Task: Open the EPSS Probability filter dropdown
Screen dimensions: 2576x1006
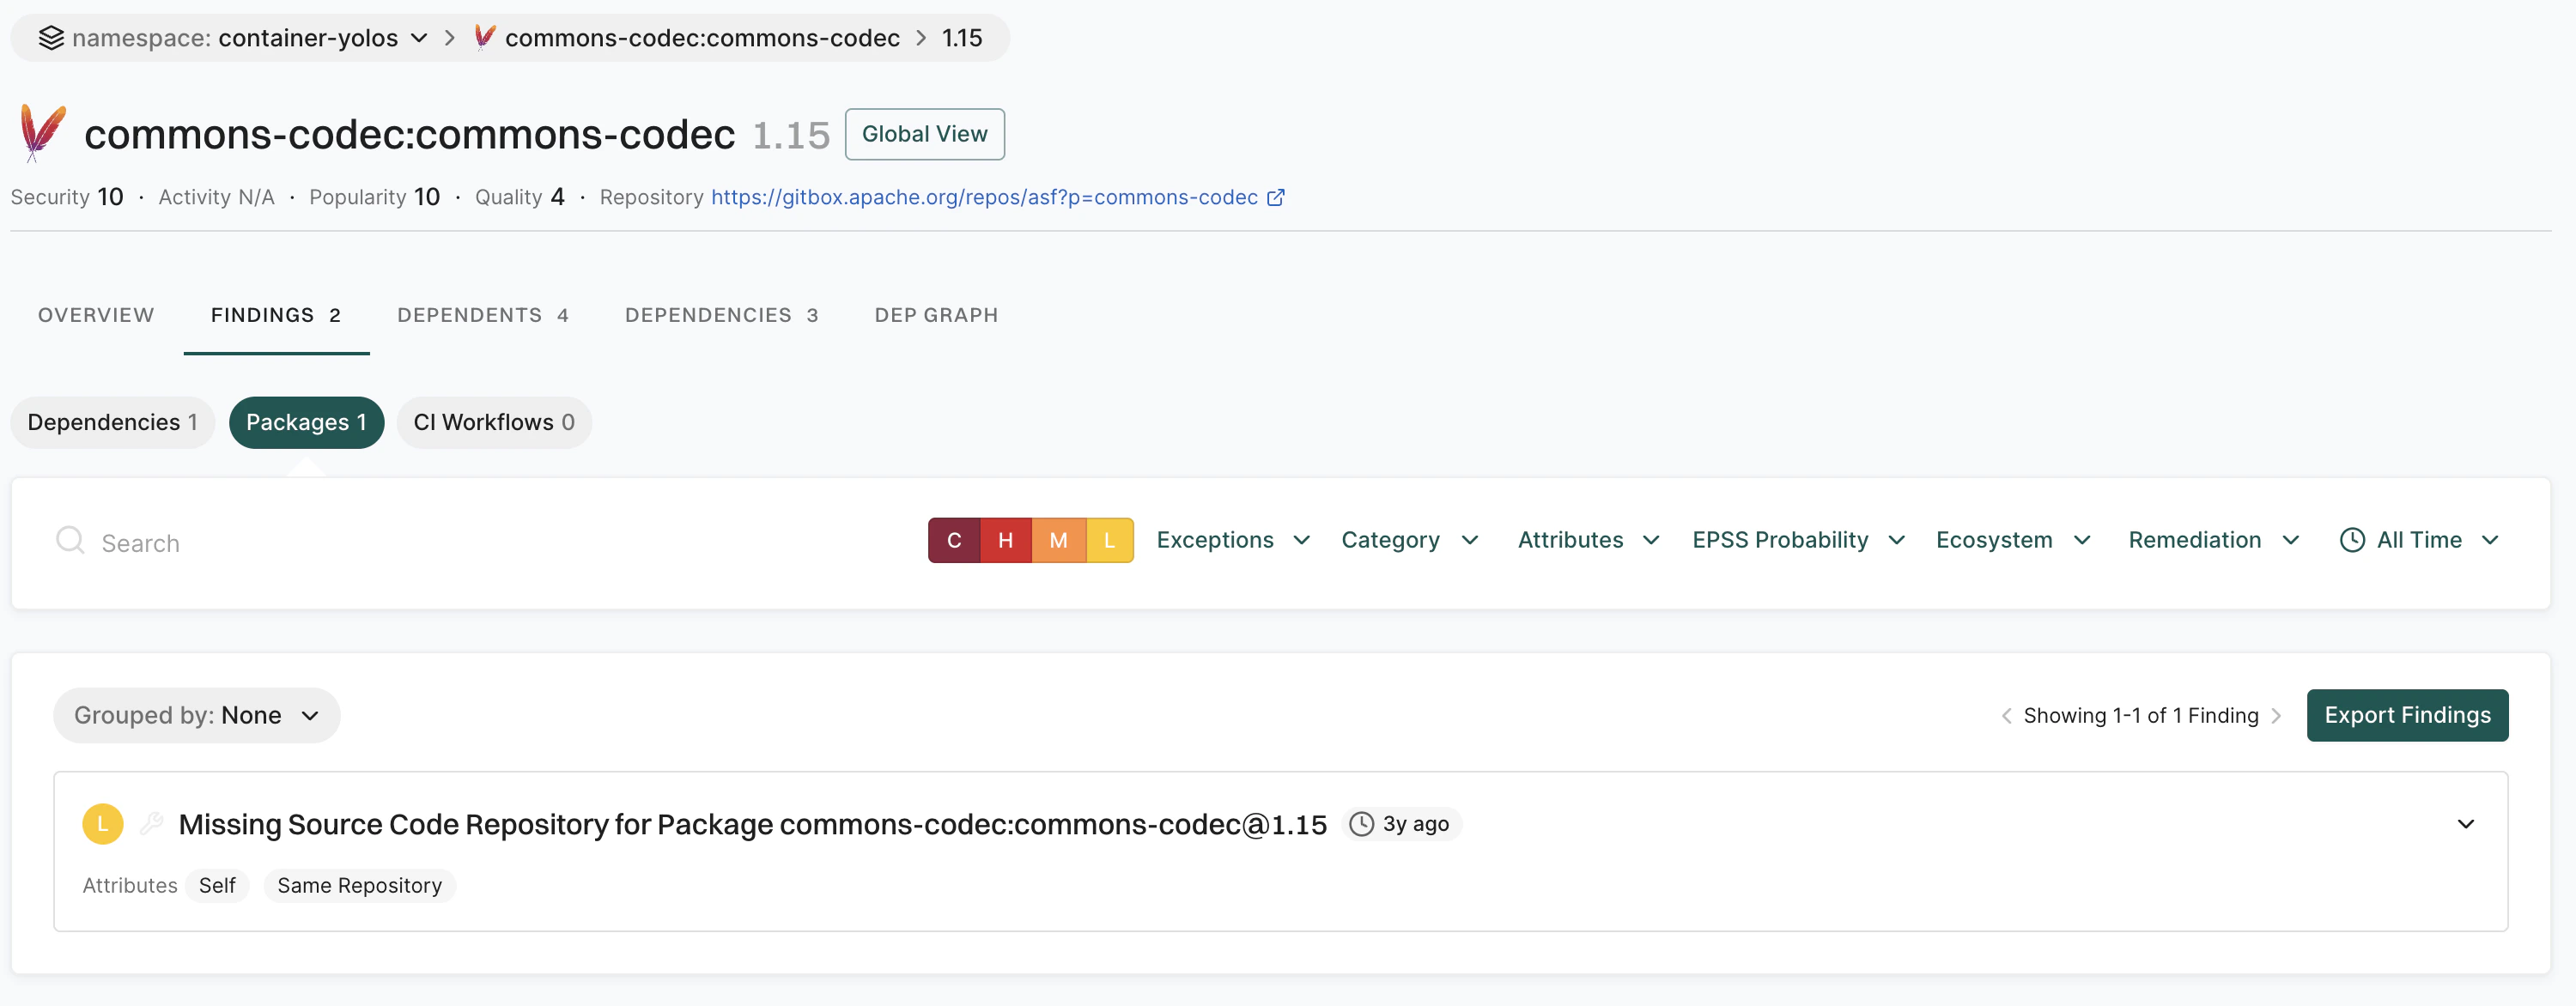Action: click(x=1797, y=540)
